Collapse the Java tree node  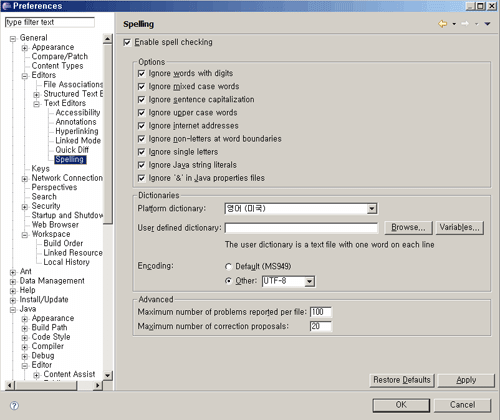point(13,310)
